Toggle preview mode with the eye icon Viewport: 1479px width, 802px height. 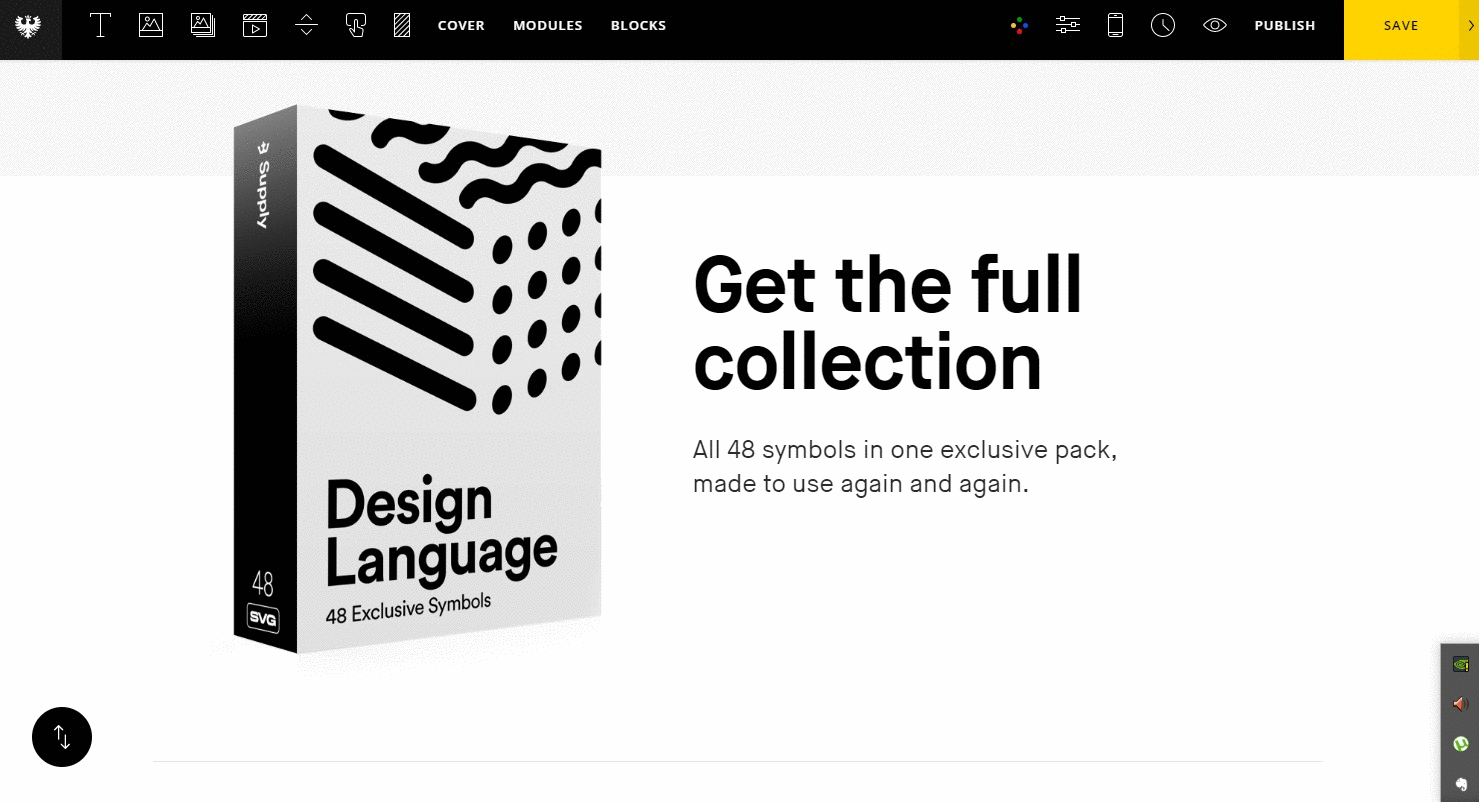[x=1214, y=25]
